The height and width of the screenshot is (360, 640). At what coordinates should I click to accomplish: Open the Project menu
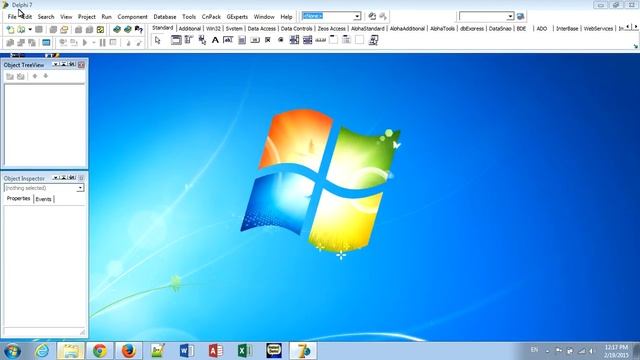click(87, 17)
